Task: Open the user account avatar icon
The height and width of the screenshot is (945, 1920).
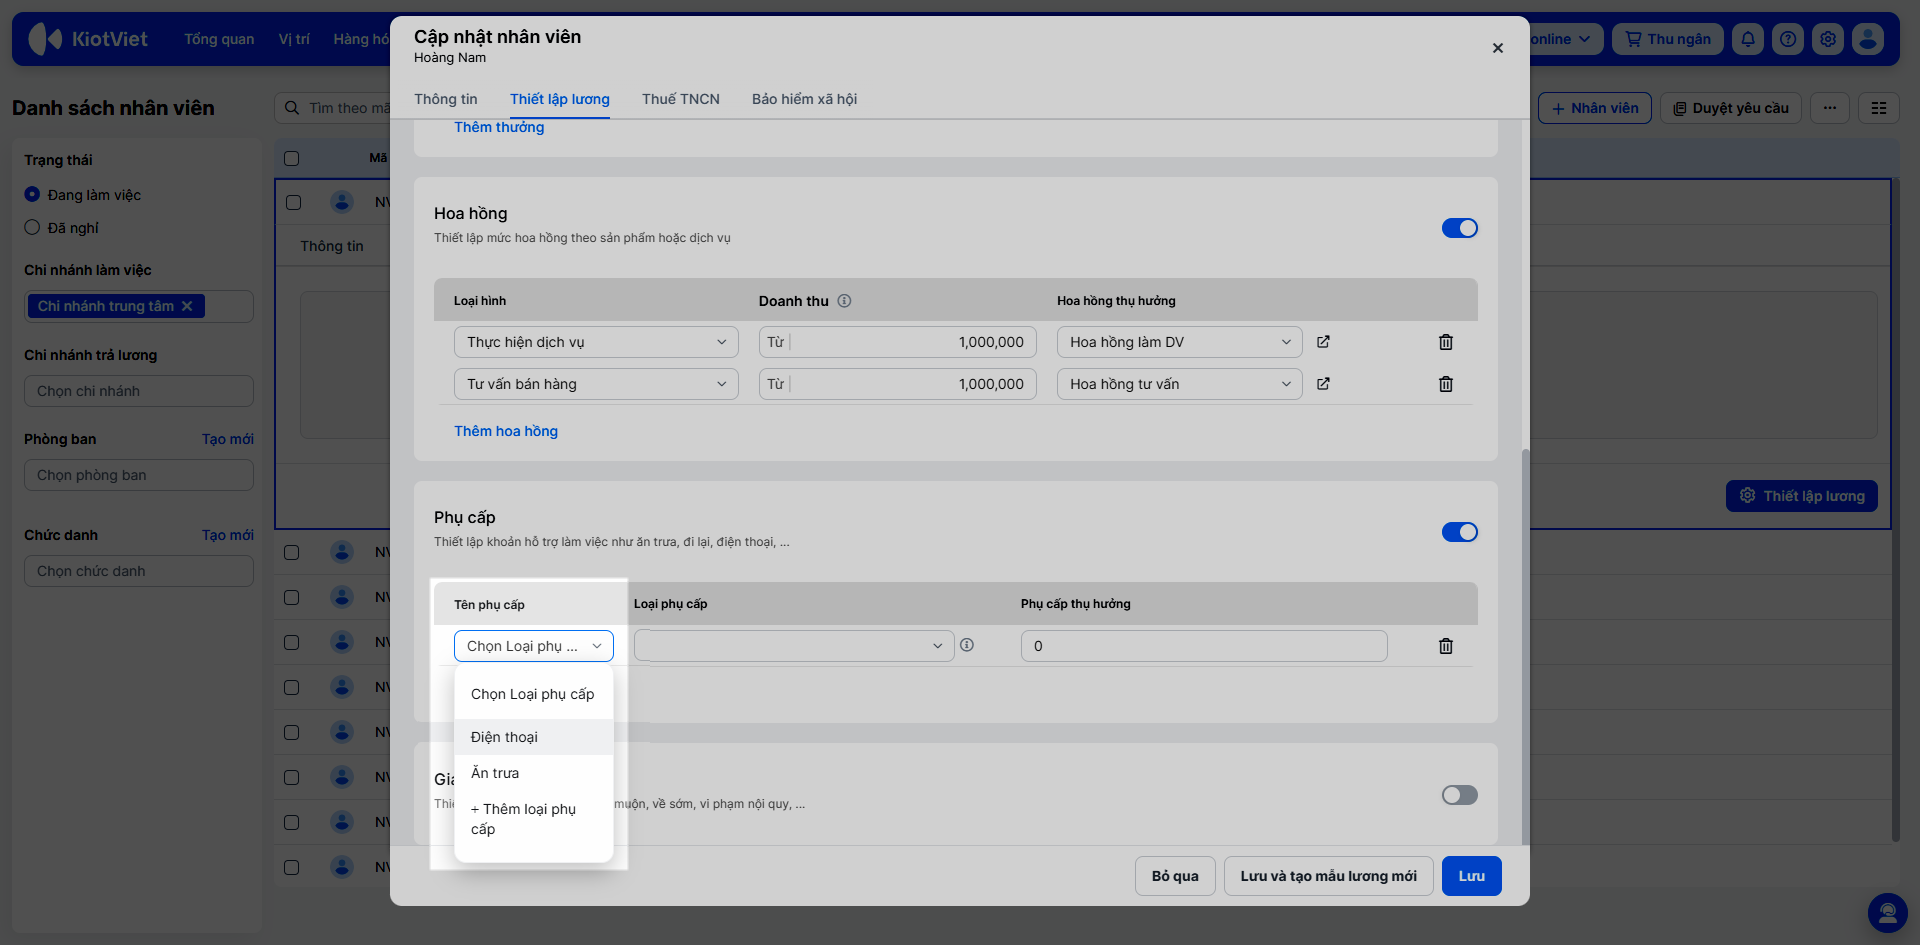Action: coord(1868,39)
